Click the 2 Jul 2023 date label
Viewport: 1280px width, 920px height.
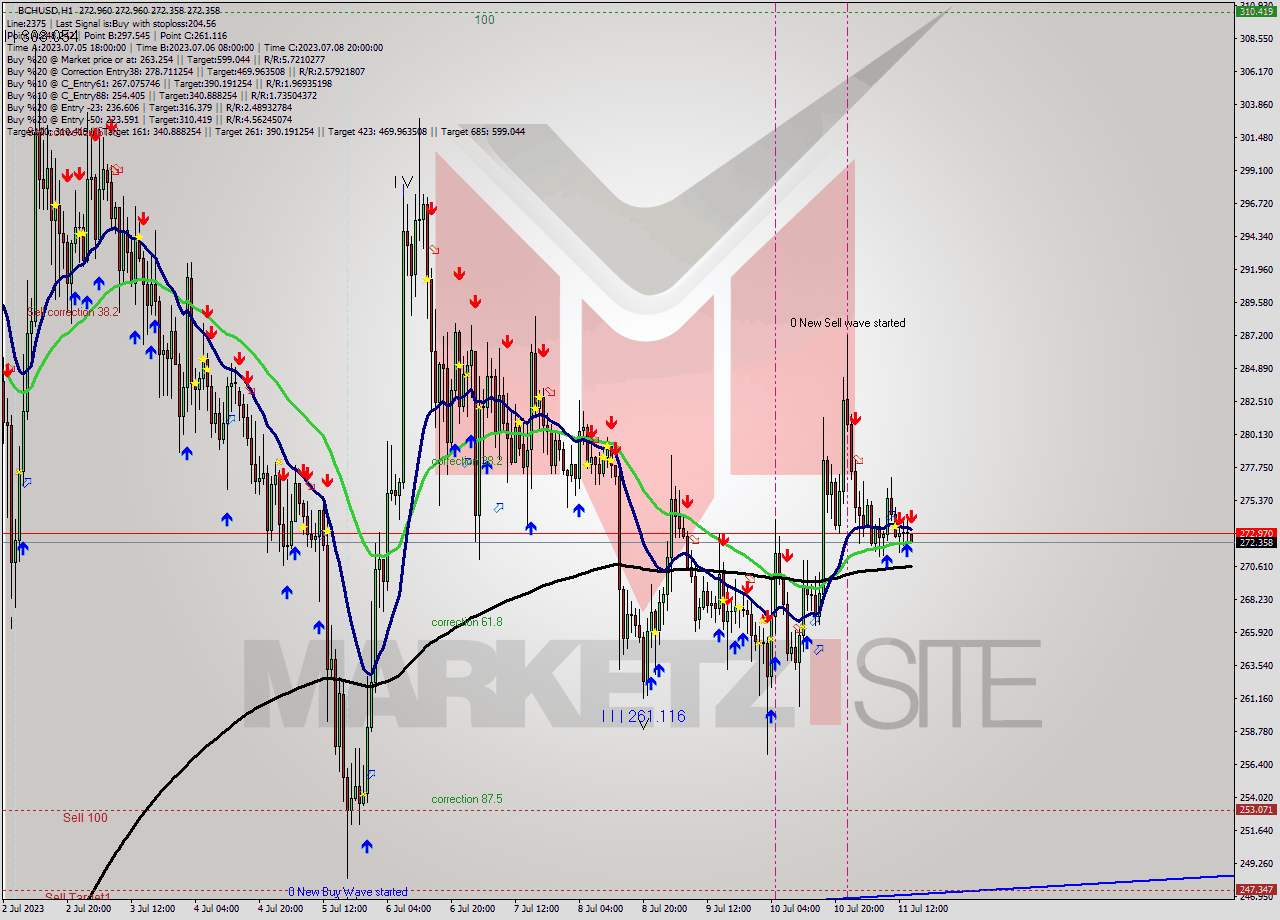[x=24, y=909]
